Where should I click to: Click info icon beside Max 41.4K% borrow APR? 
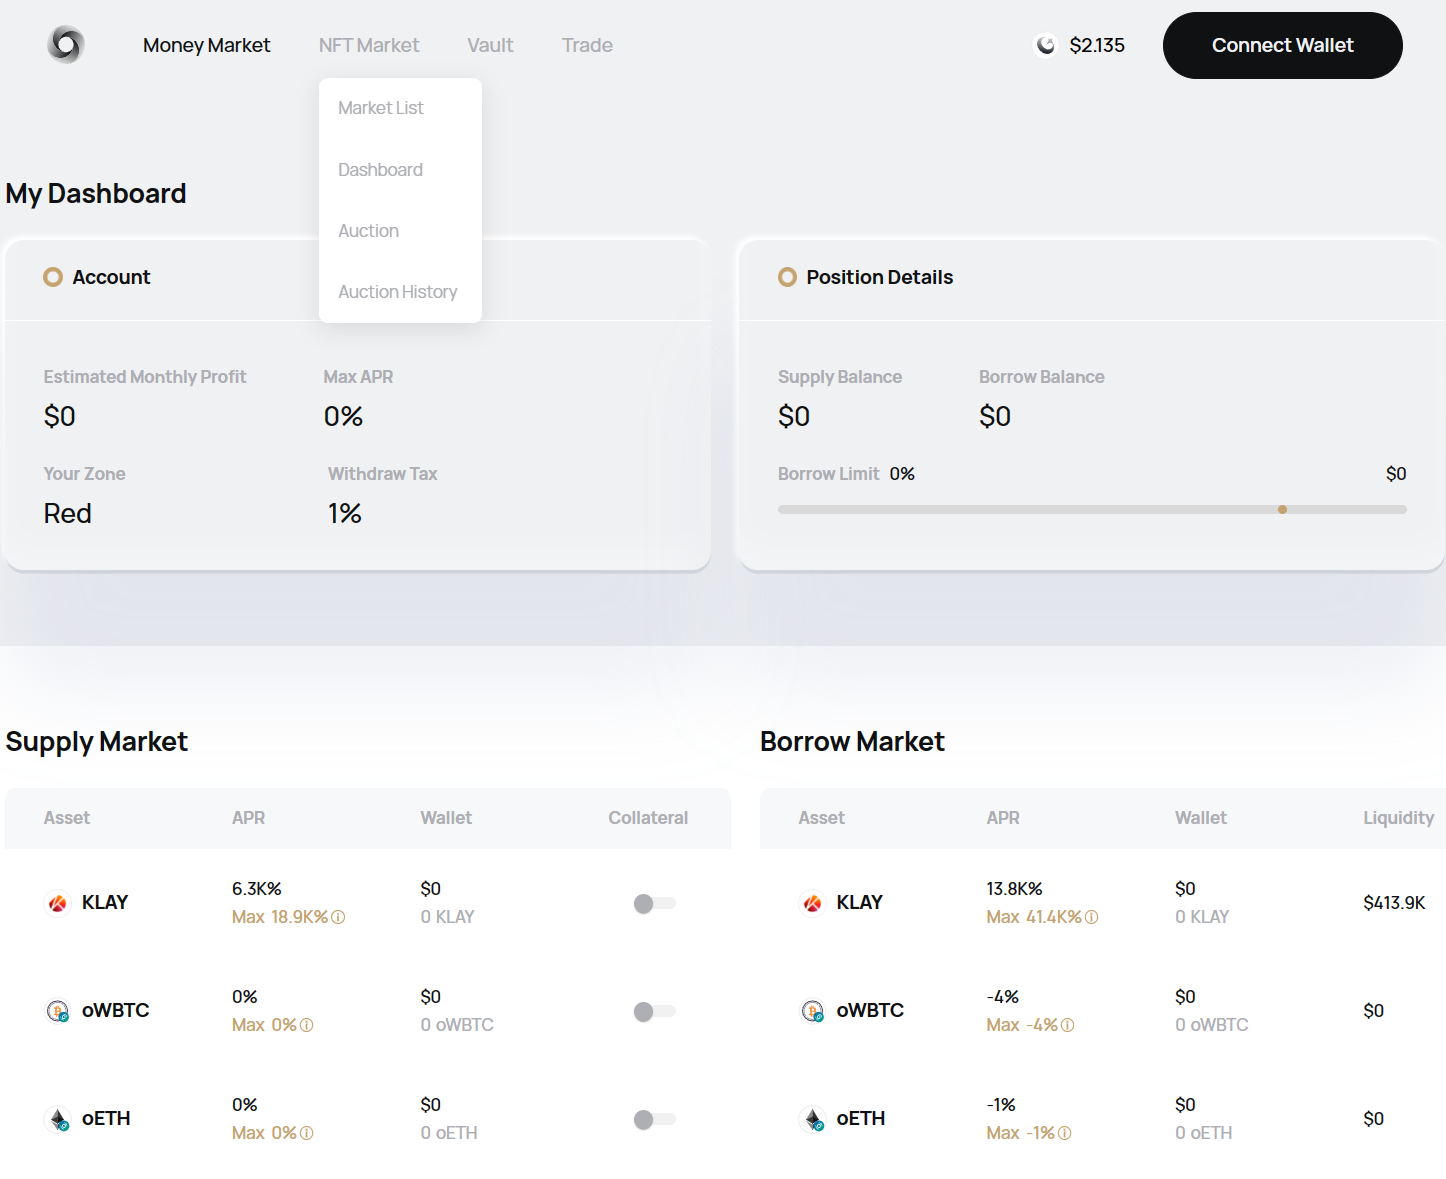(1092, 917)
